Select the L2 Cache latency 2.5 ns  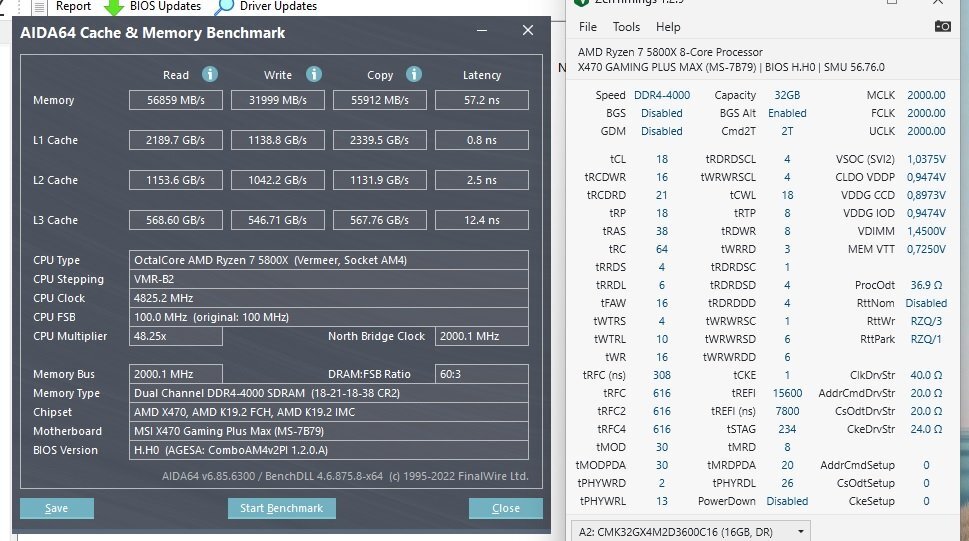[482, 180]
